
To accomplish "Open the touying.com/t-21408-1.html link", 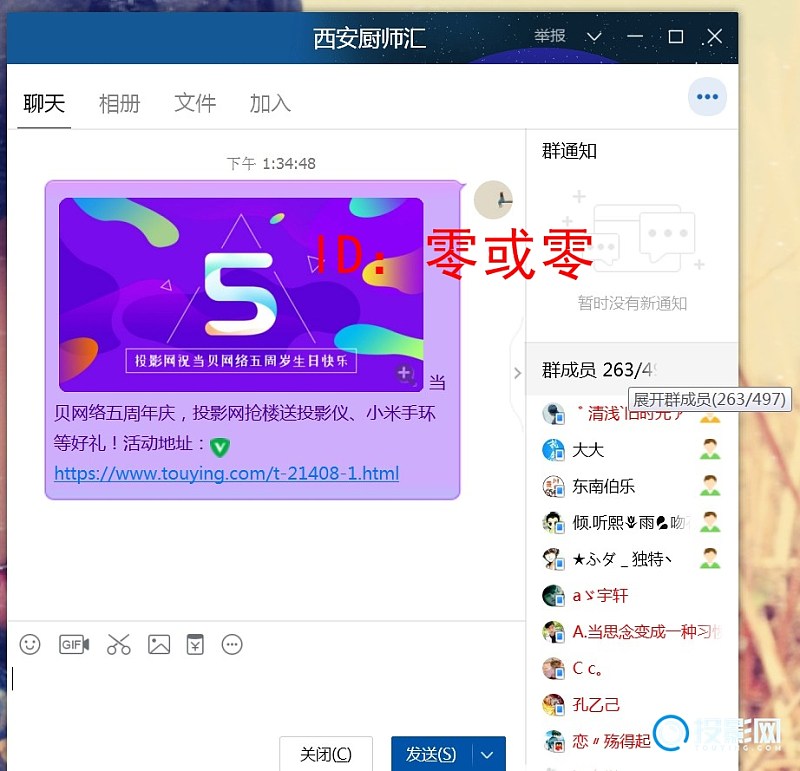I will [x=227, y=474].
